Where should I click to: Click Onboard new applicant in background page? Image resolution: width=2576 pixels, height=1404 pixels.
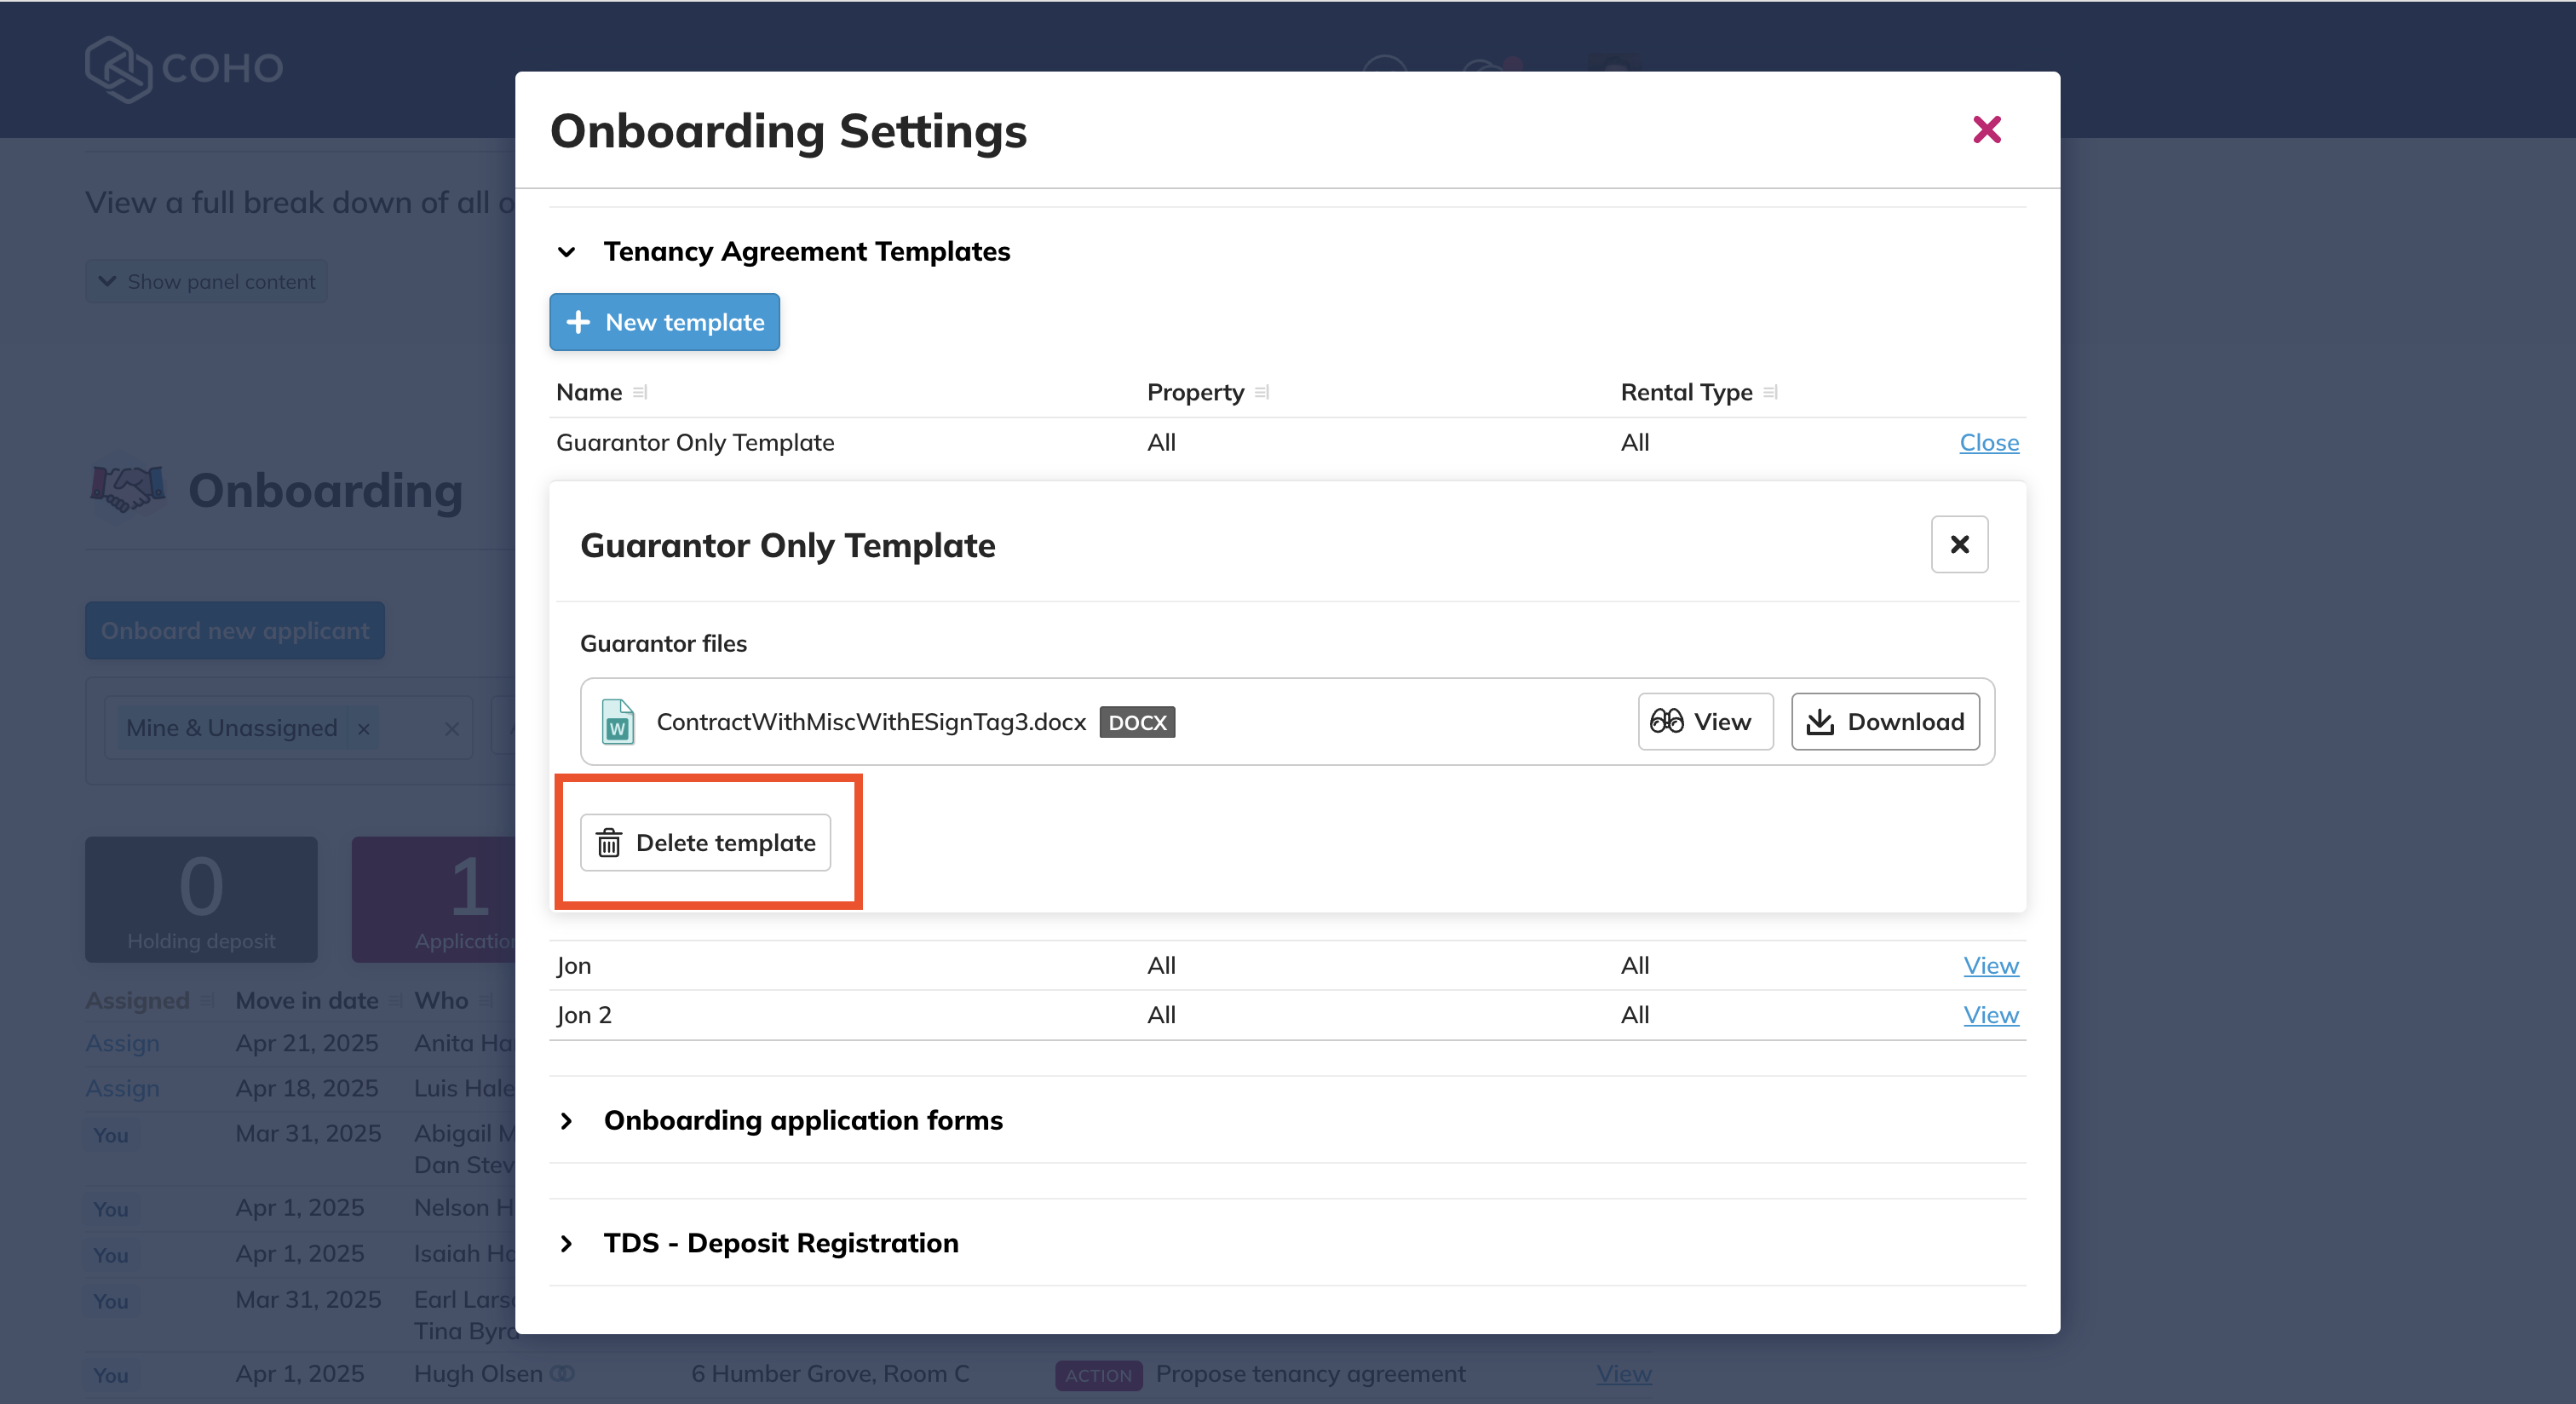235,631
